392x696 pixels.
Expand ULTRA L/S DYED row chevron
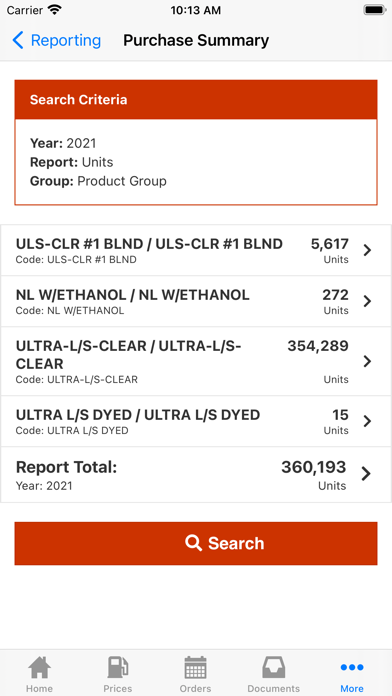point(367,421)
